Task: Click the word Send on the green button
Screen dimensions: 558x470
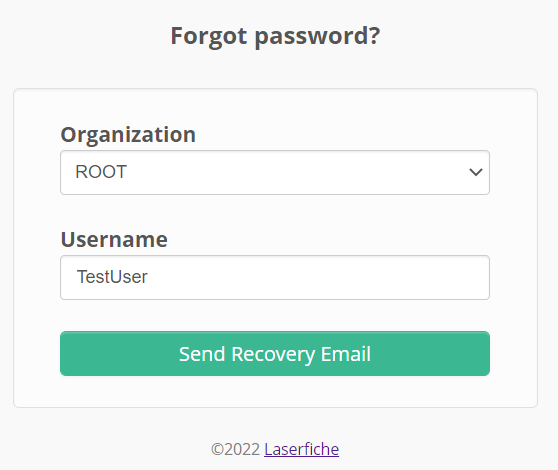Action: coord(202,354)
